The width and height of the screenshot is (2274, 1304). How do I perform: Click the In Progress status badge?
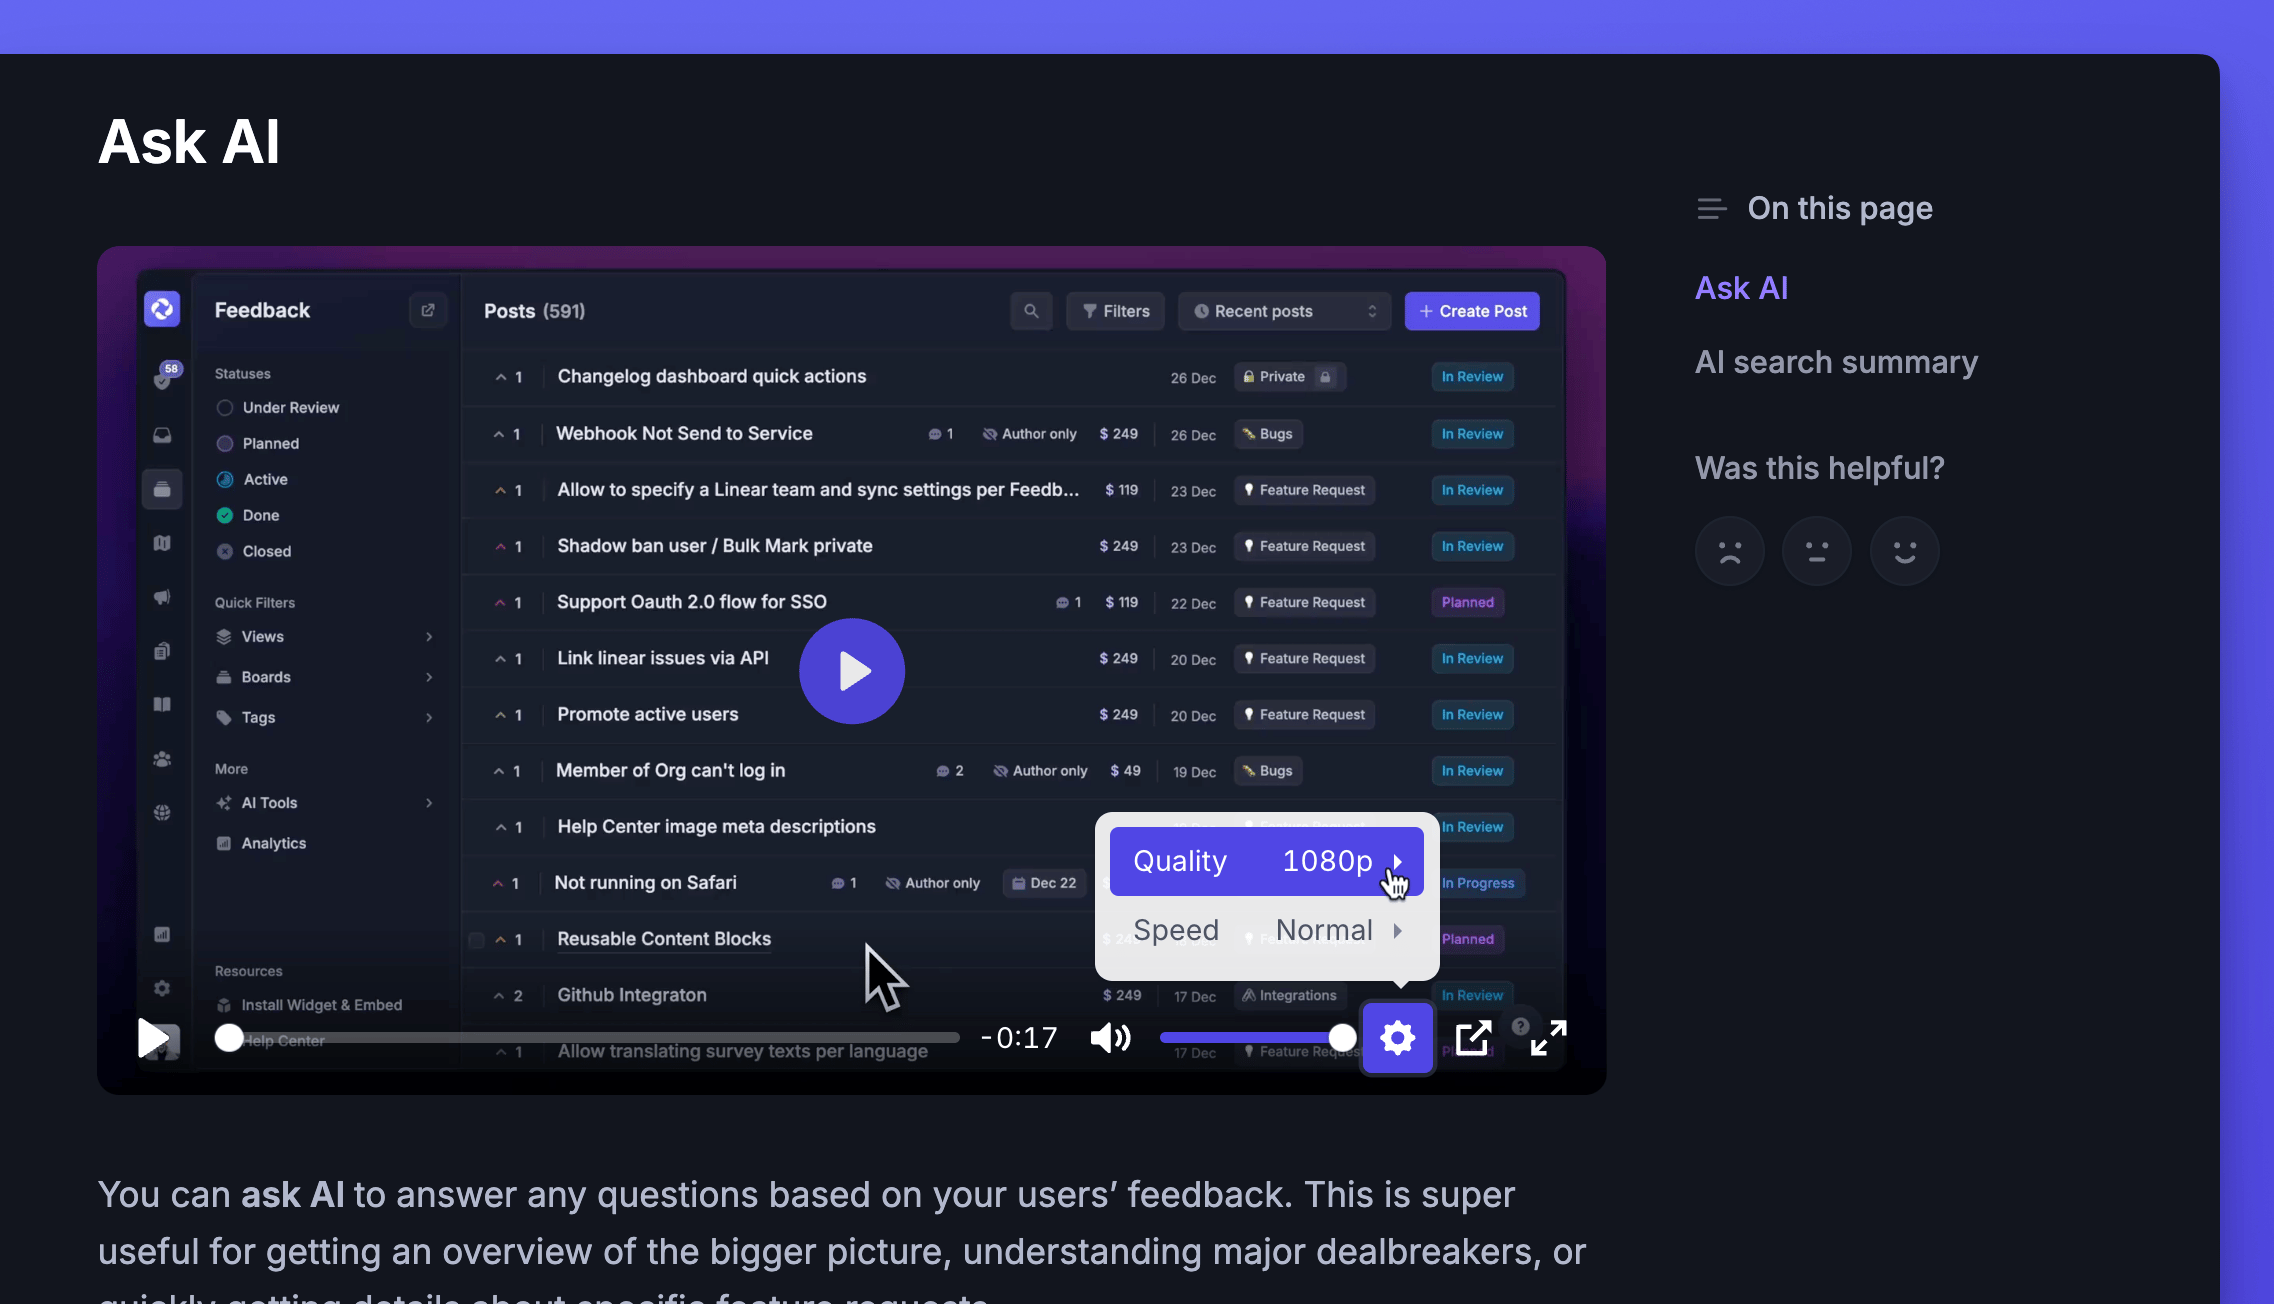(x=1479, y=883)
